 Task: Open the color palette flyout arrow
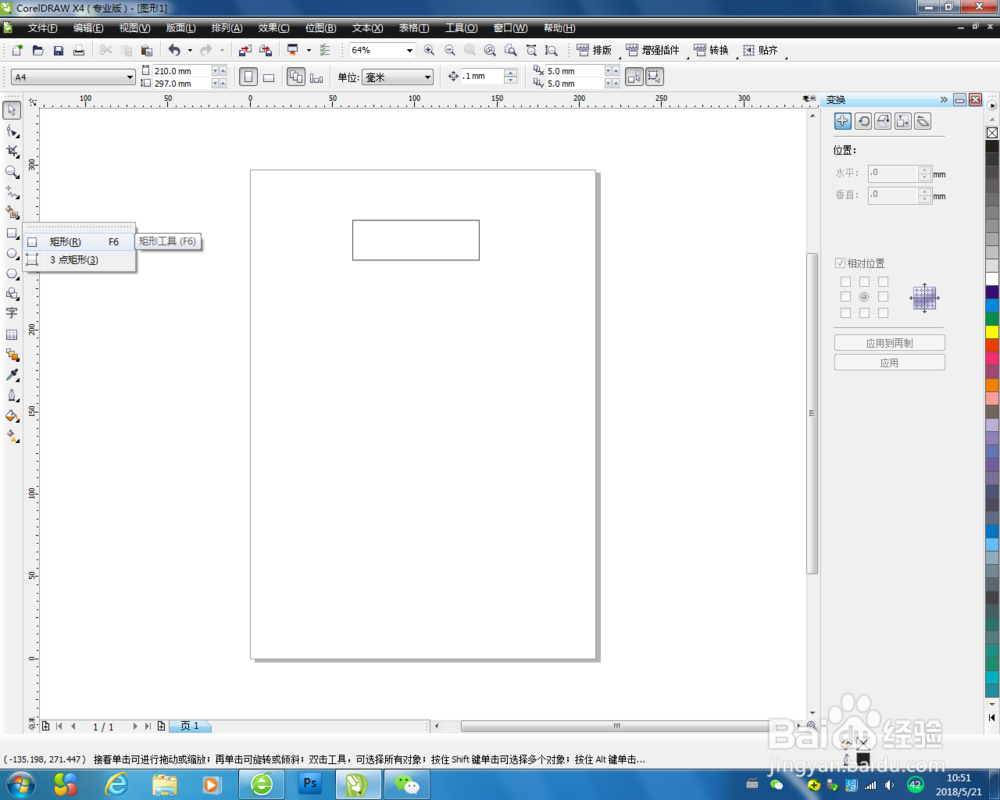click(992, 105)
